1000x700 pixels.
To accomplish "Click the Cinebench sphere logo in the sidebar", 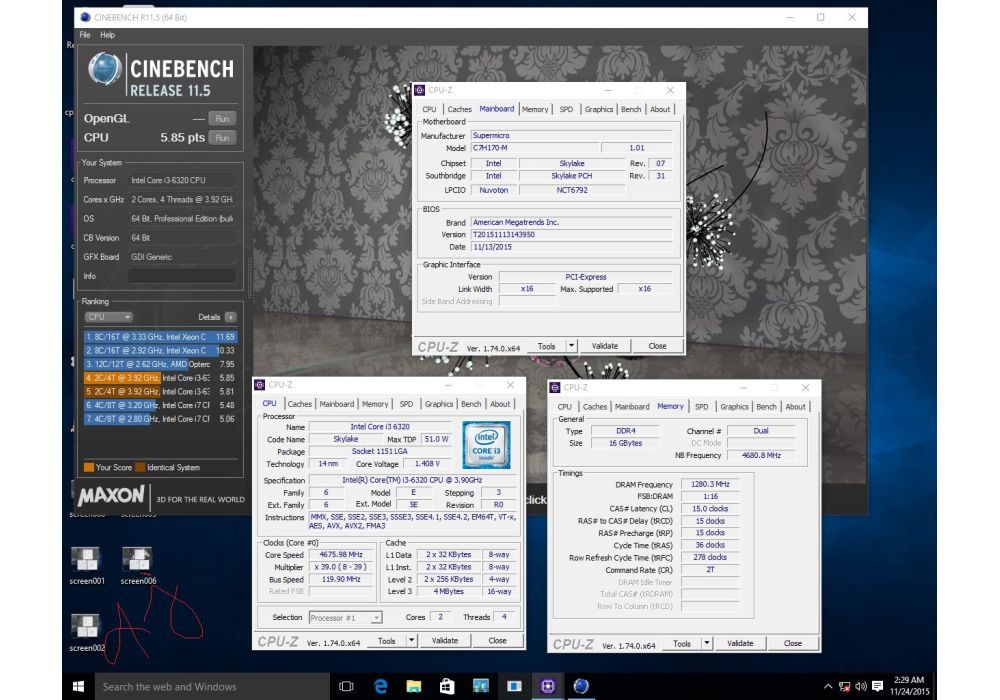I will [x=105, y=69].
